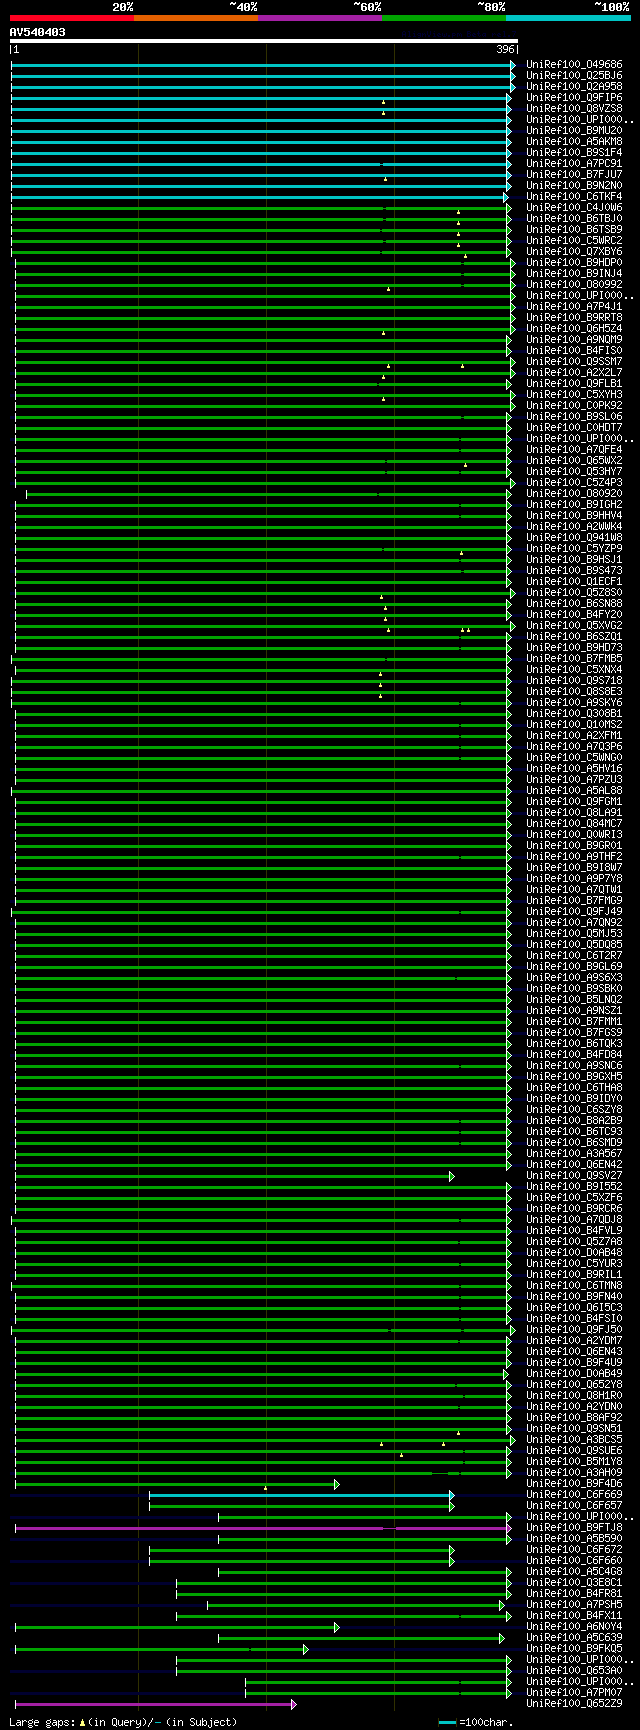The height and width of the screenshot is (1730, 640).
Task: Open the UniRef100_Q9FIP6 hit entry
Action: pos(574,98)
